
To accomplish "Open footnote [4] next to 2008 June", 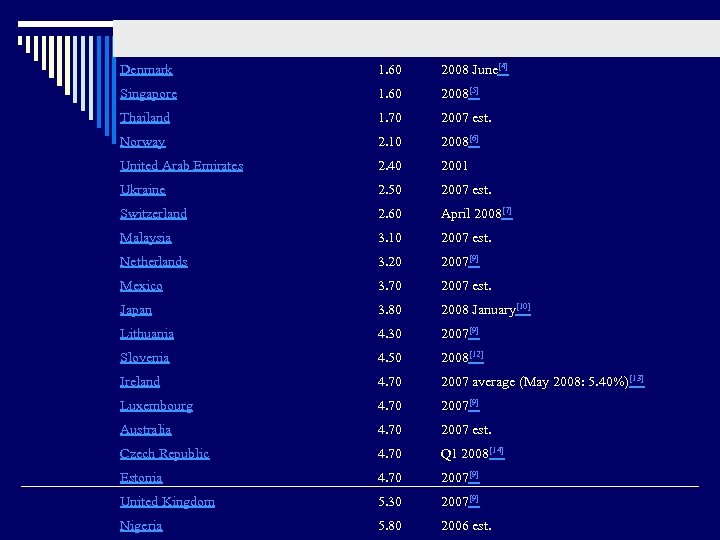I will tap(503, 68).
